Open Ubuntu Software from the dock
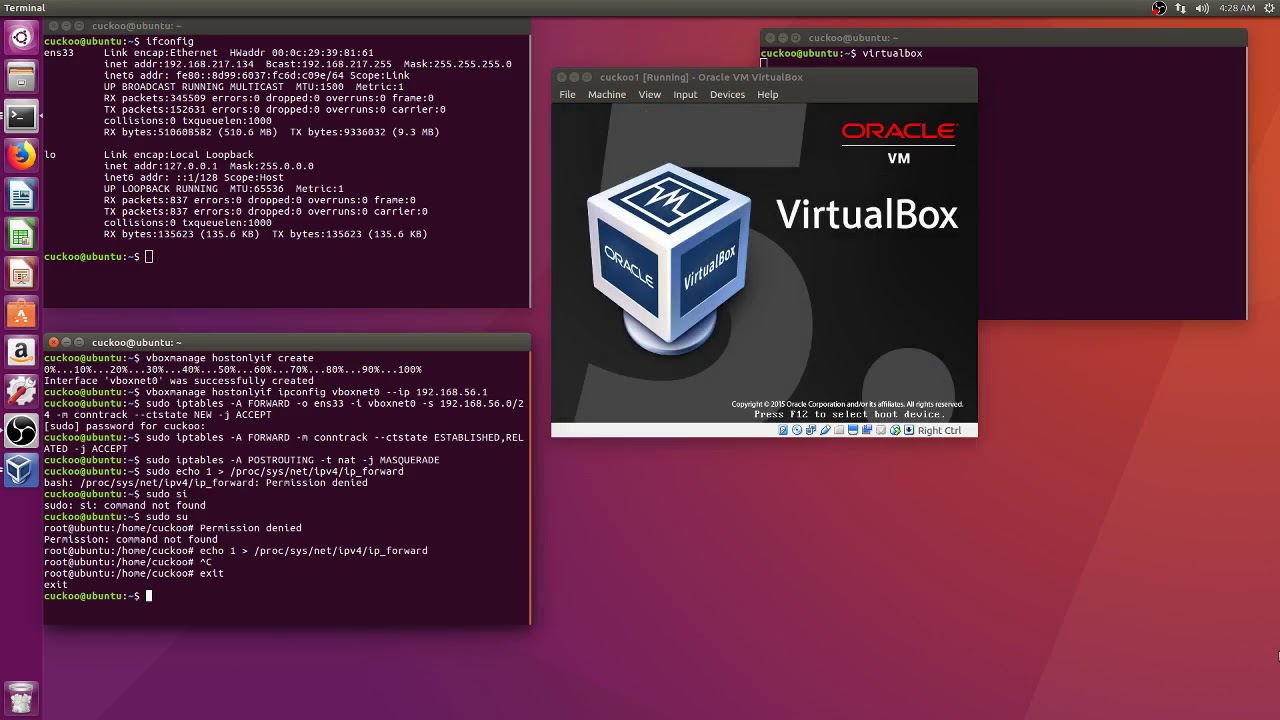 point(21,313)
